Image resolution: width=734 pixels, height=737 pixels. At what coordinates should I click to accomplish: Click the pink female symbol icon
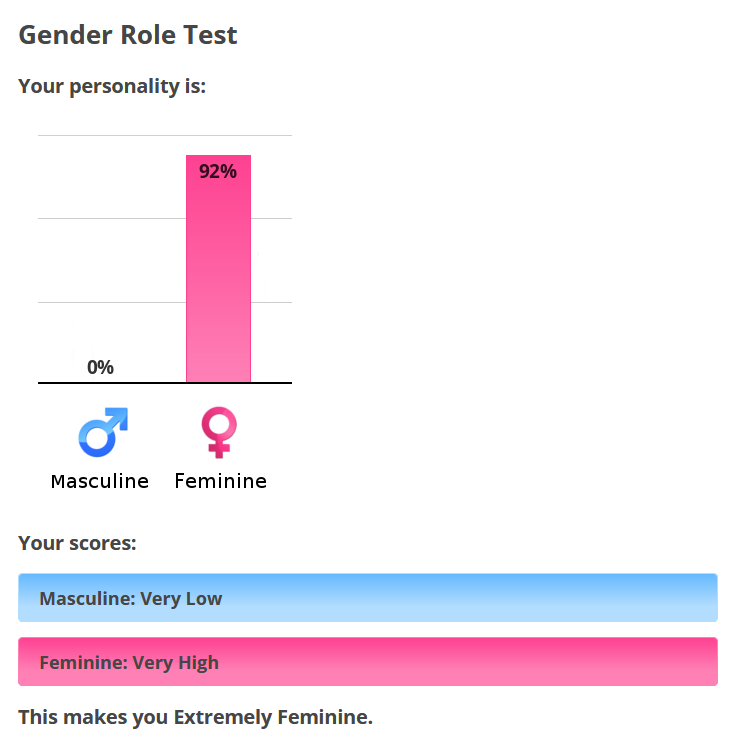(x=219, y=432)
